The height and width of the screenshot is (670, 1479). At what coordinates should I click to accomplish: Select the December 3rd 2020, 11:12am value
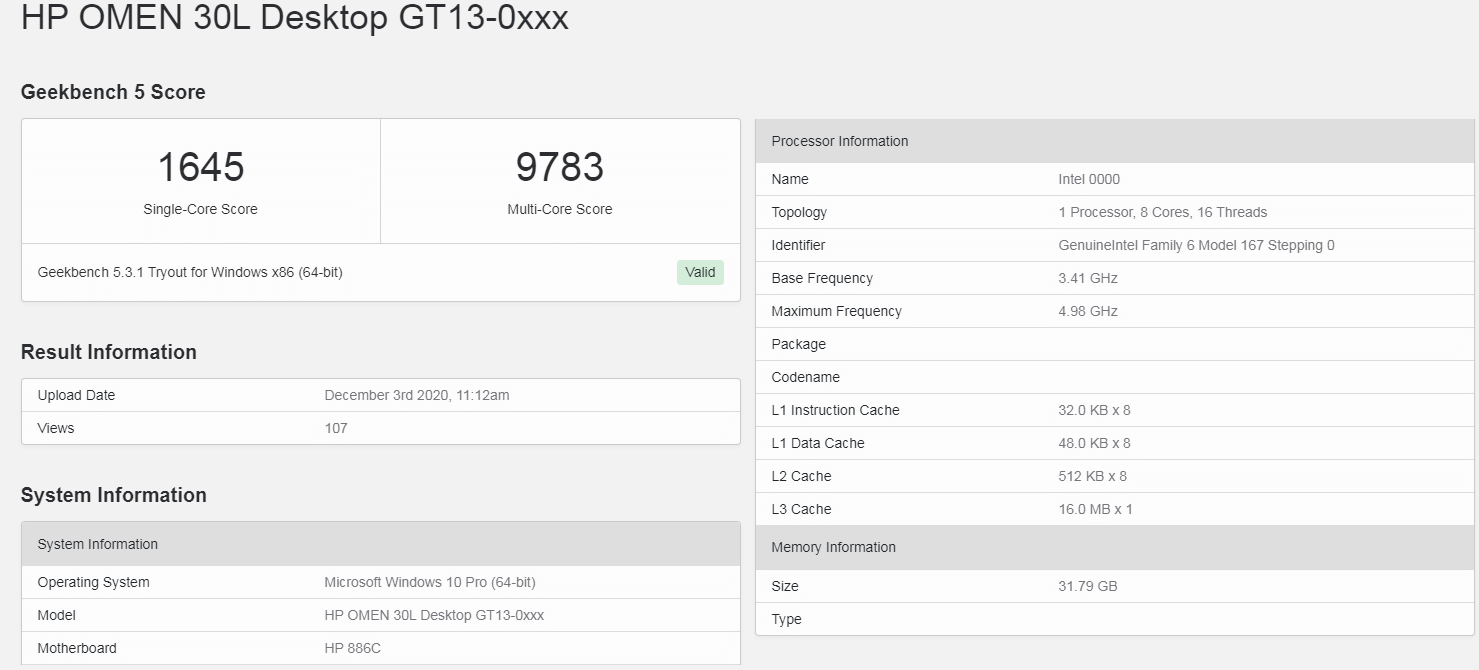[417, 395]
